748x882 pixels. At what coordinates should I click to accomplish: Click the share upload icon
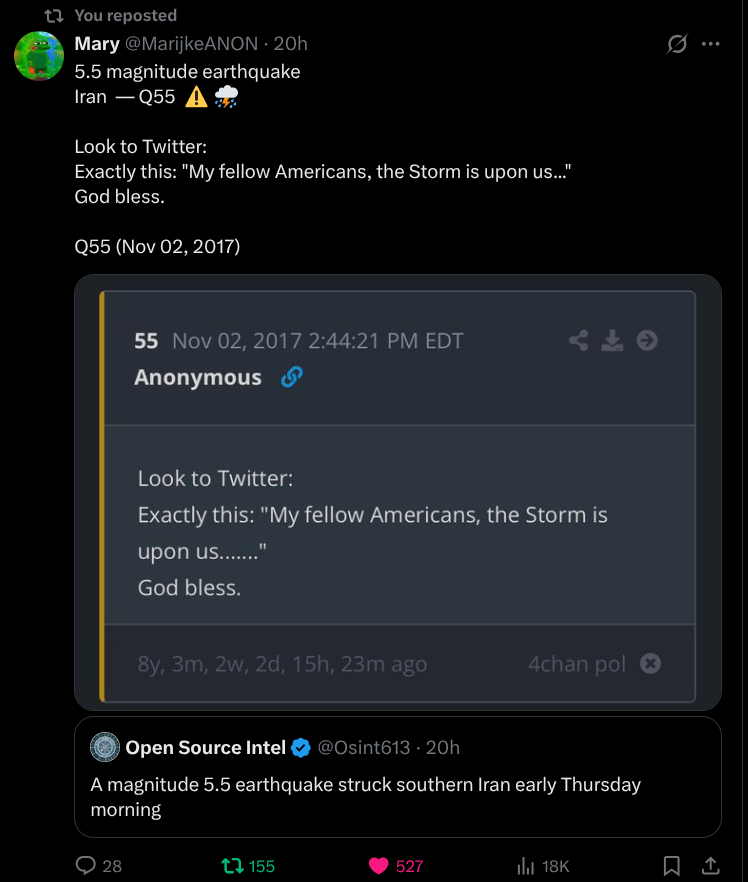click(711, 865)
